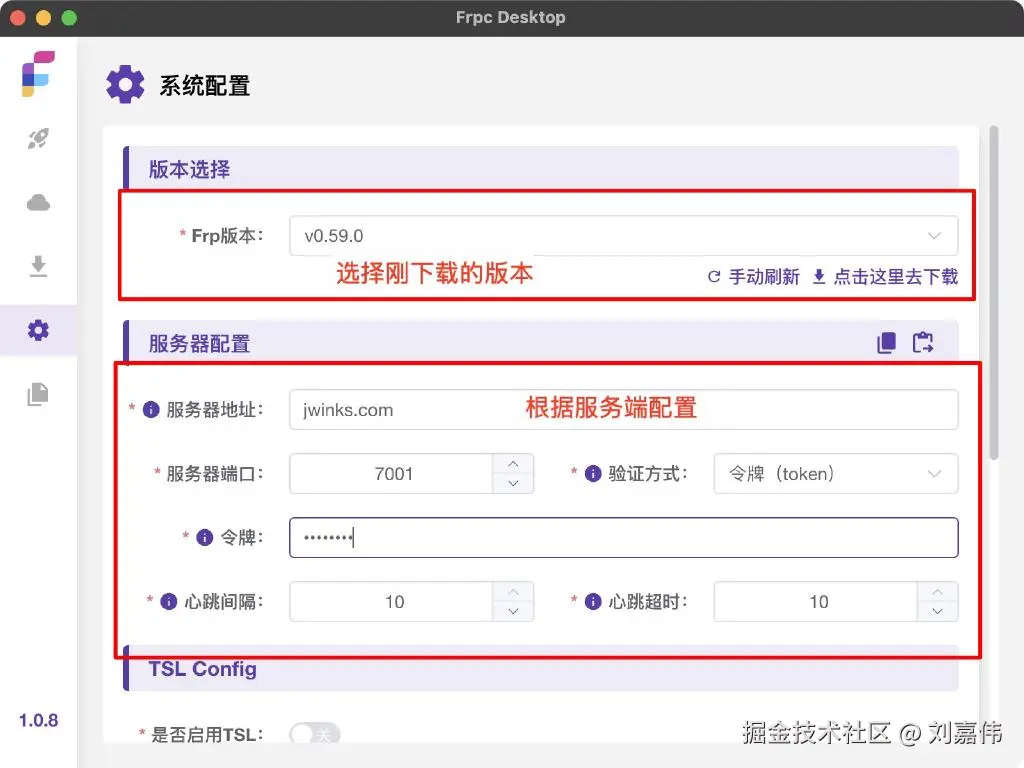The width and height of the screenshot is (1024, 768).
Task: Toggle the 是否启用TSL switch
Action: pos(314,734)
